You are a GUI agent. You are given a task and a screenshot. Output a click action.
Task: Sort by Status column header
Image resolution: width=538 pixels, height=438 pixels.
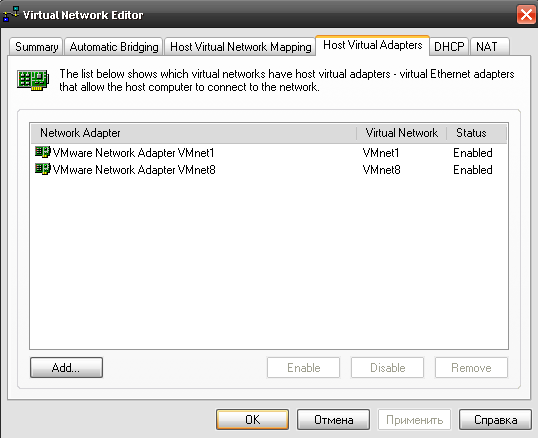(477, 133)
